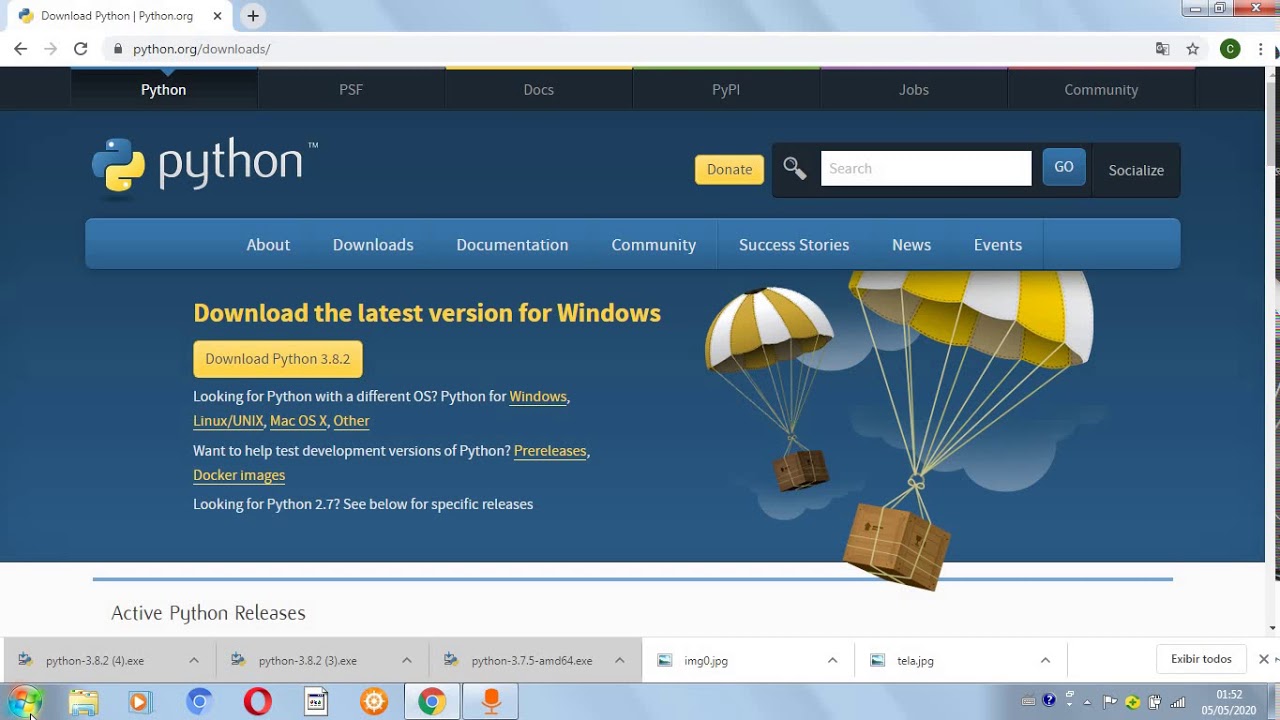Click the translate page icon in address bar

pos(1162,49)
